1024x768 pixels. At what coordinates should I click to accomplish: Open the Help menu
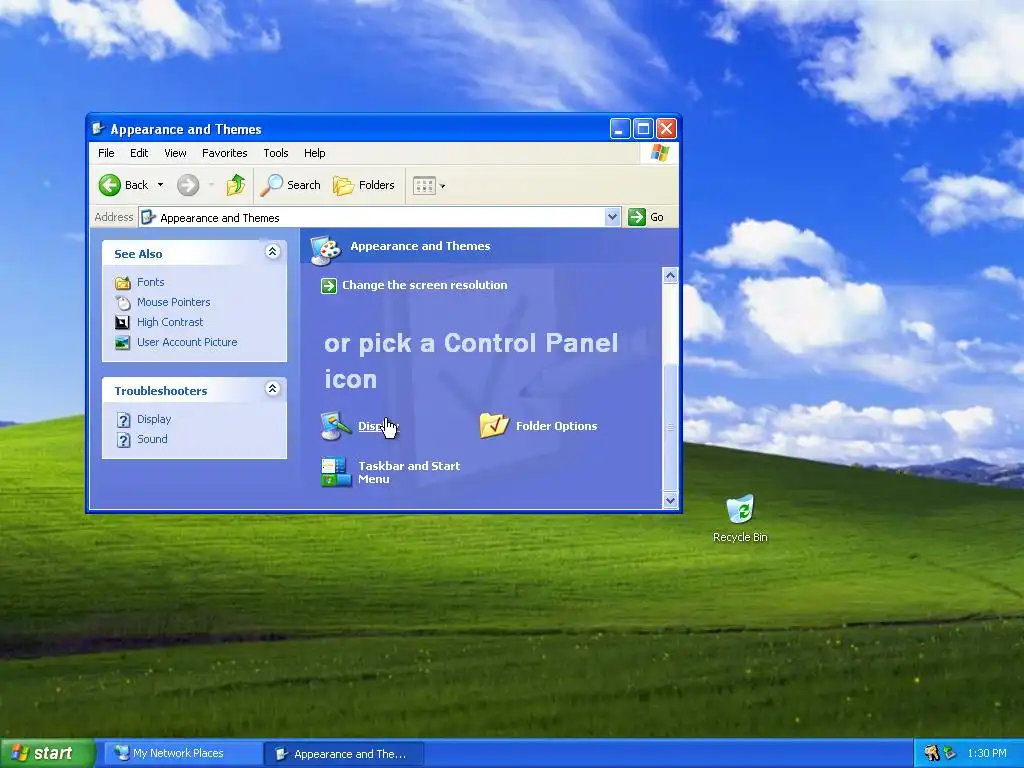point(314,153)
